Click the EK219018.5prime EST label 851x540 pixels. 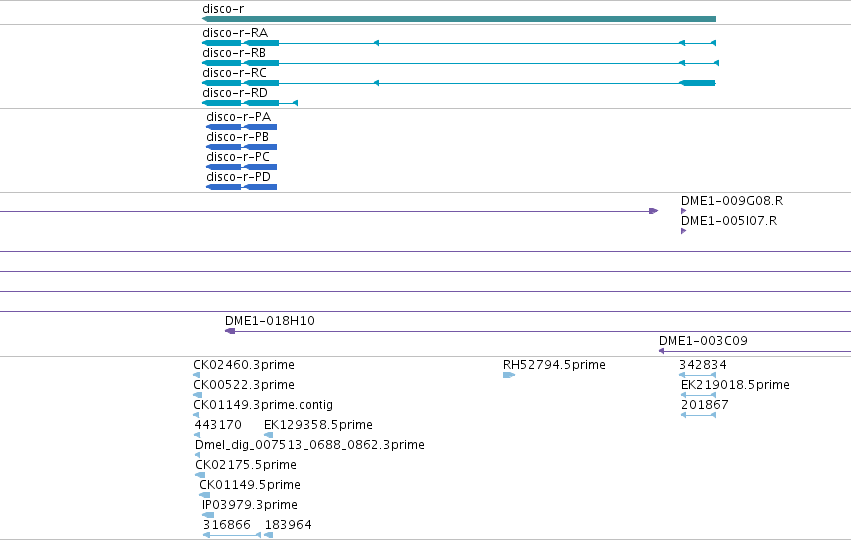(x=735, y=385)
